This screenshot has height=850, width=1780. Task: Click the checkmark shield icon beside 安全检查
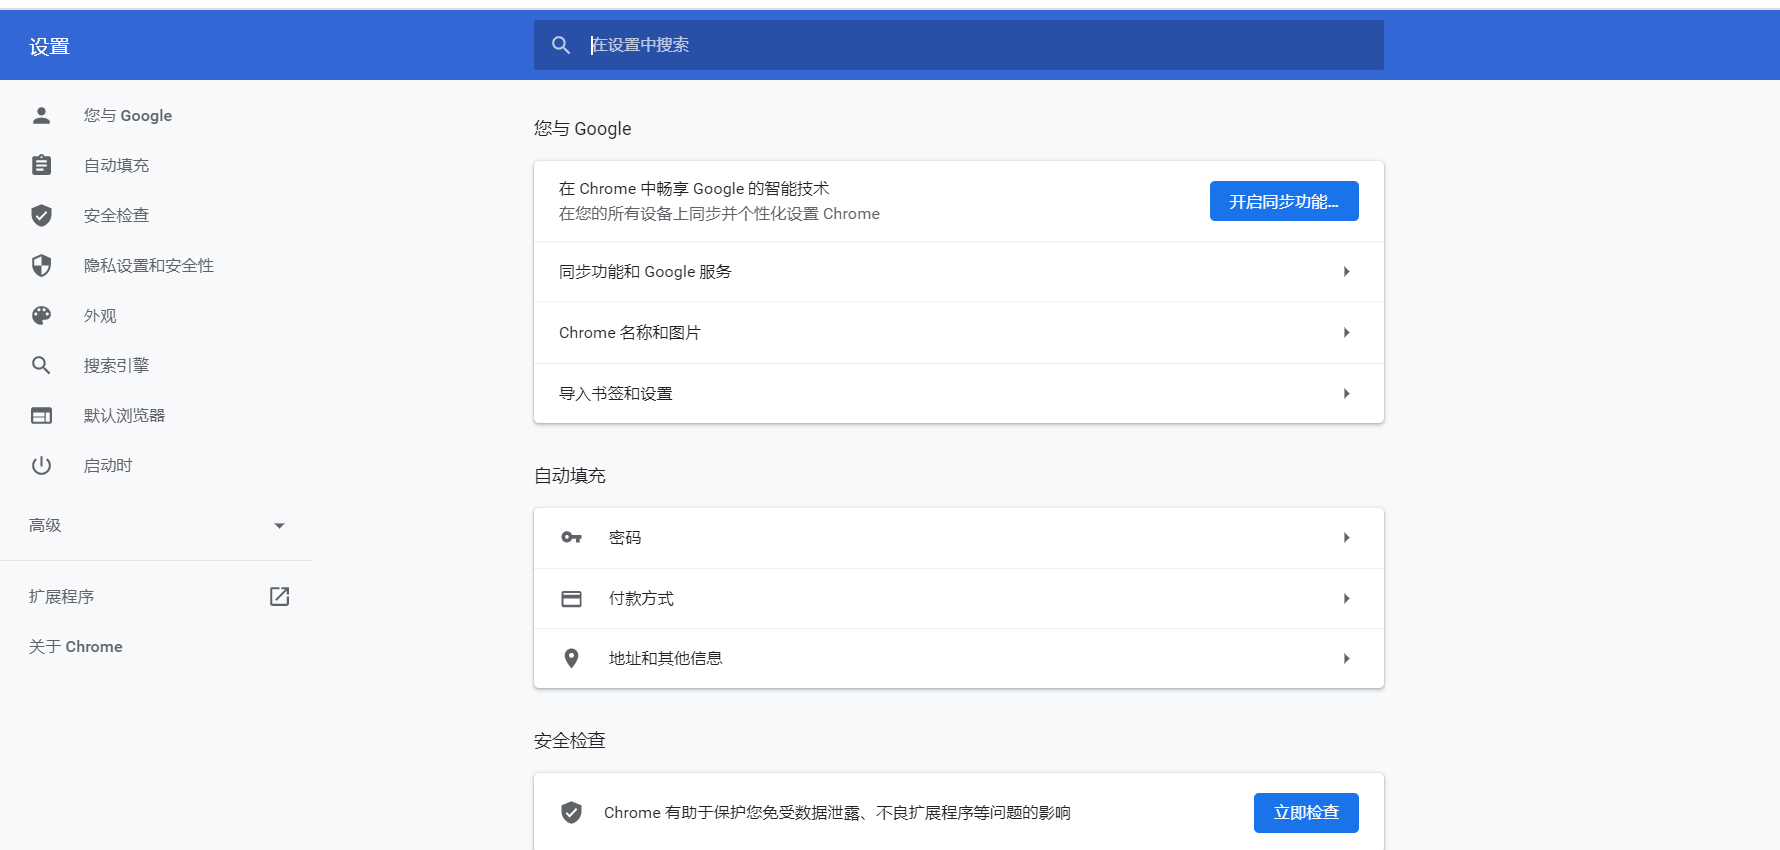pos(41,215)
